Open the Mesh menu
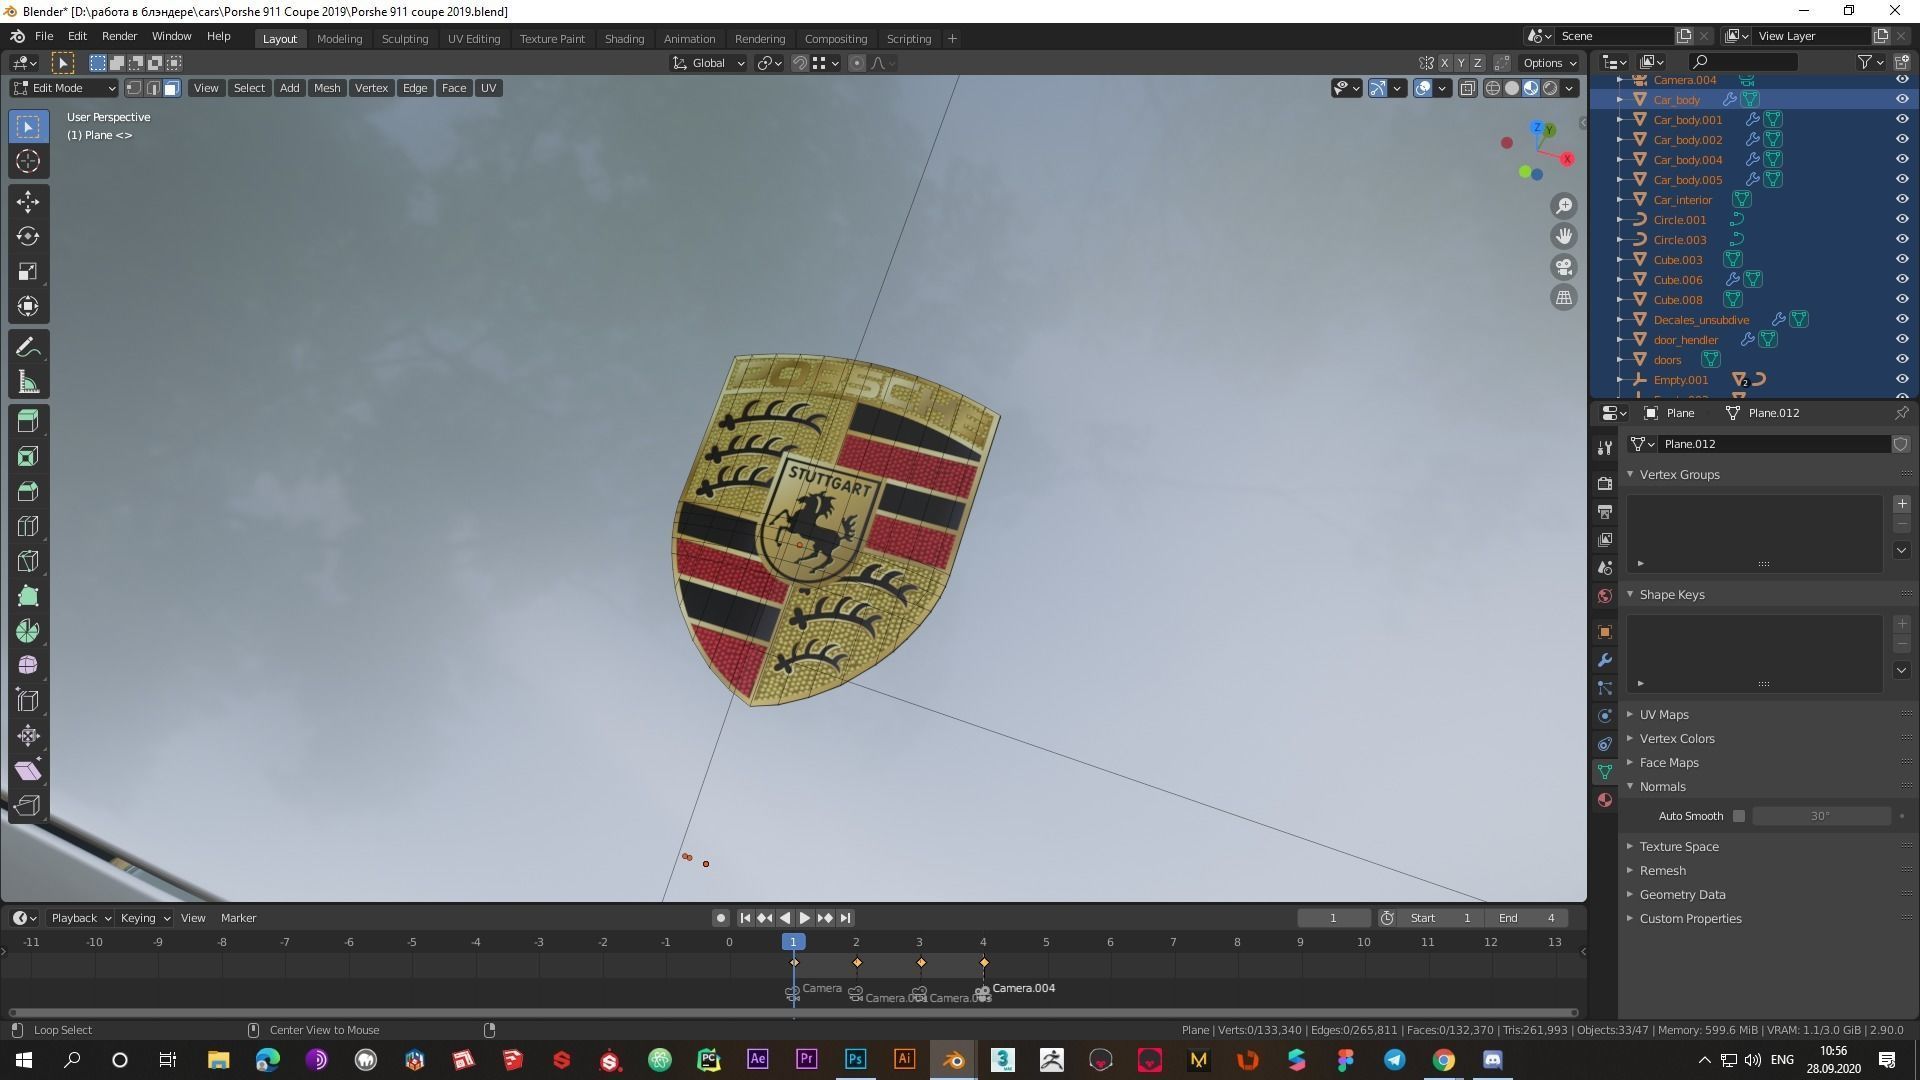Image resolution: width=1920 pixels, height=1080 pixels. 327,88
